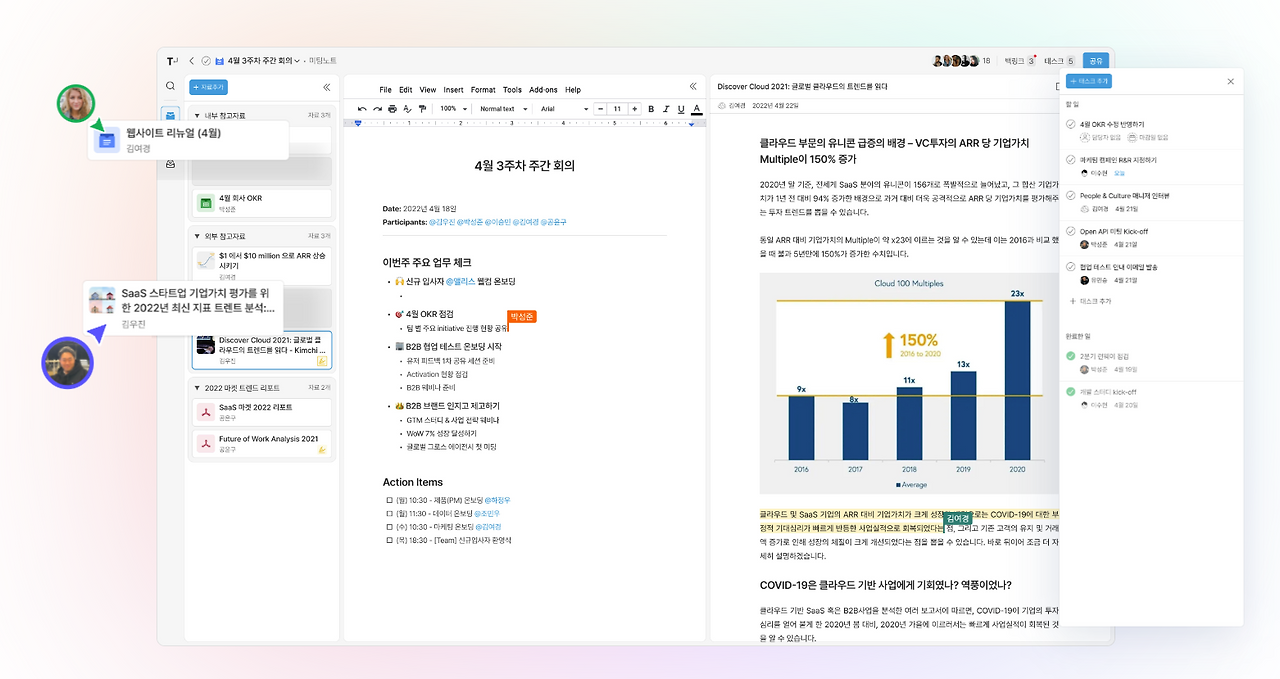Open the spelling check icon
The image size is (1280, 679).
[x=407, y=108]
